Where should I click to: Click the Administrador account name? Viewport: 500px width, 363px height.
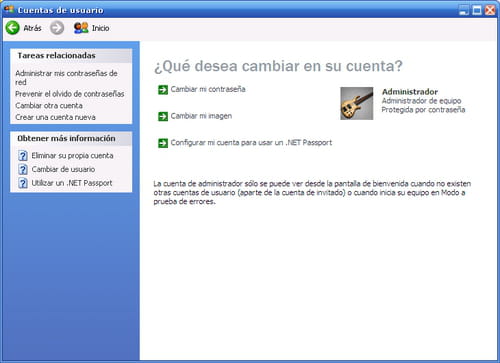pyautogui.click(x=410, y=92)
